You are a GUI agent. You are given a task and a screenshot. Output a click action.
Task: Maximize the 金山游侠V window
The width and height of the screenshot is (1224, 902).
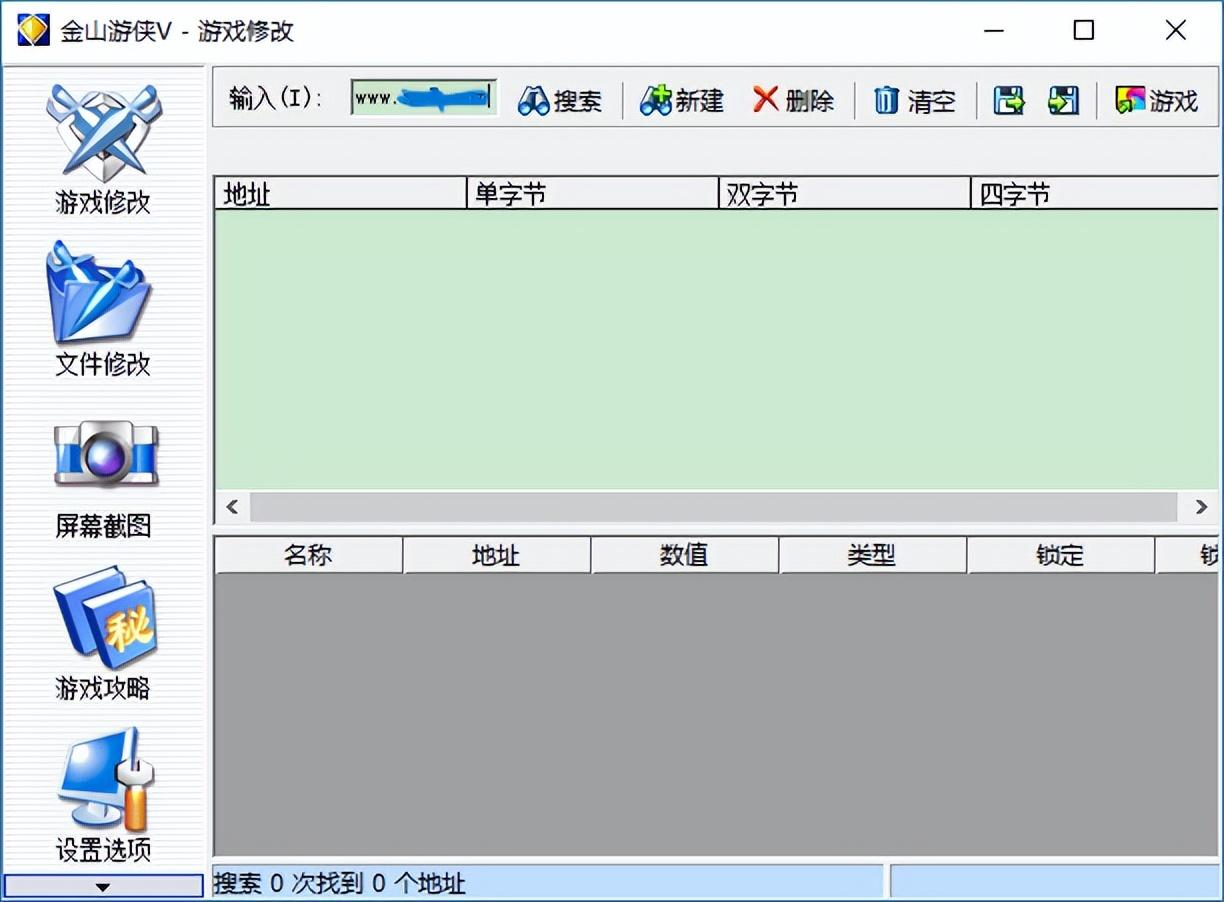(1084, 30)
